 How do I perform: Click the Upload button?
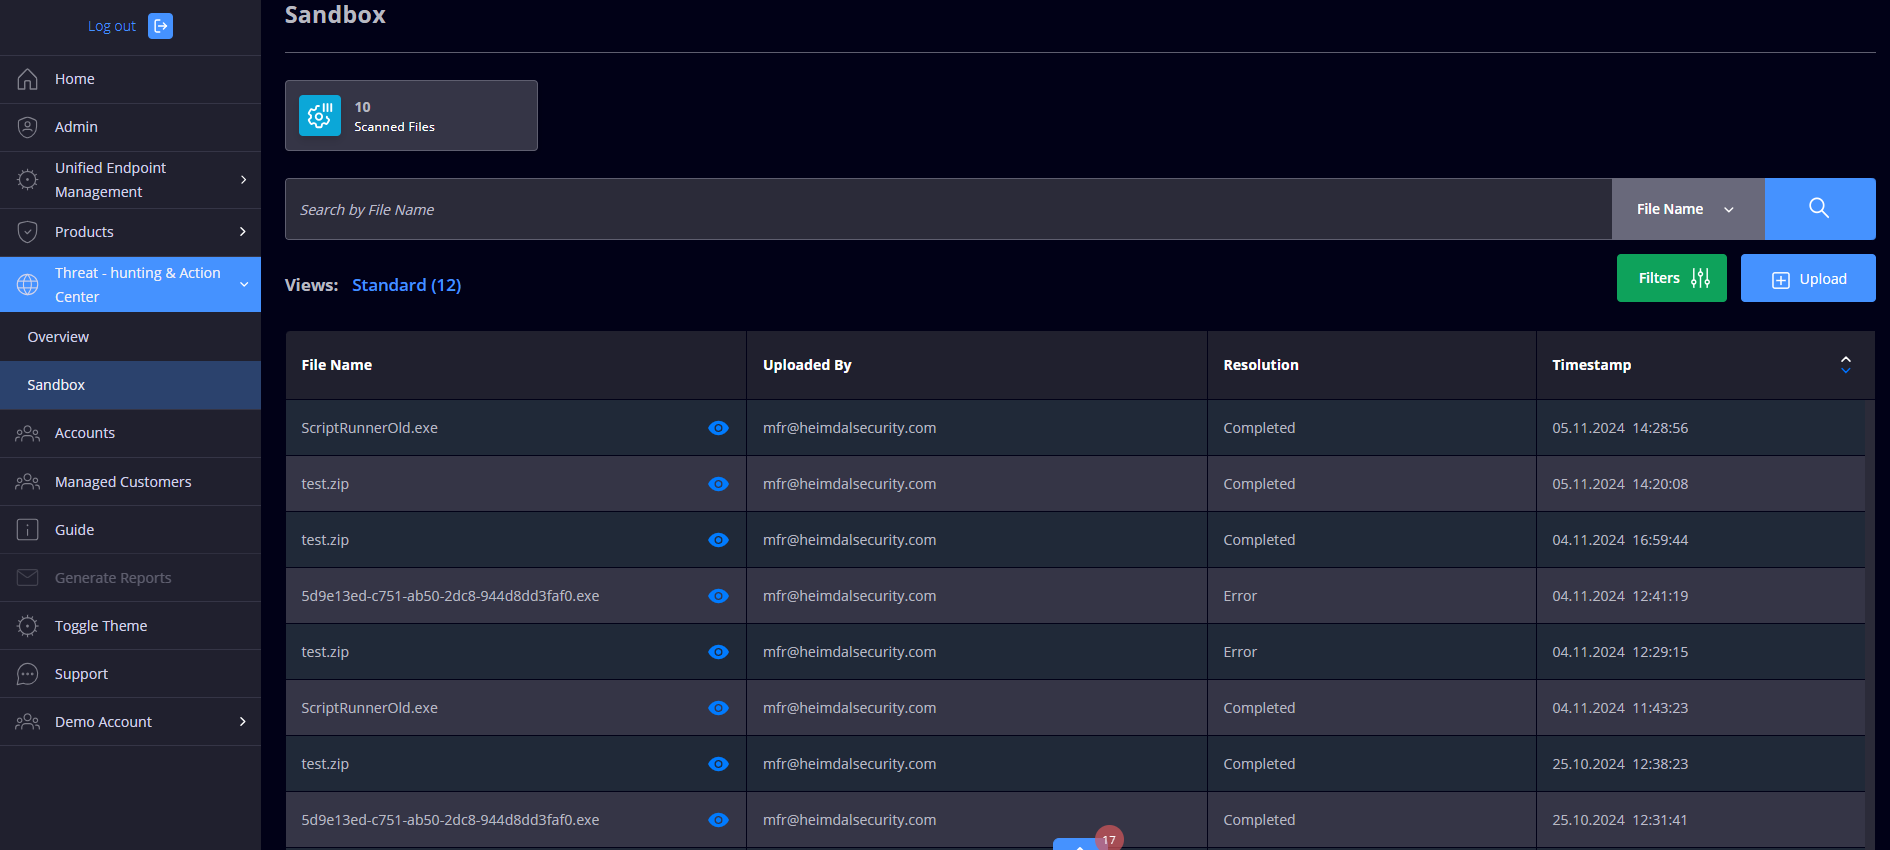coord(1807,279)
